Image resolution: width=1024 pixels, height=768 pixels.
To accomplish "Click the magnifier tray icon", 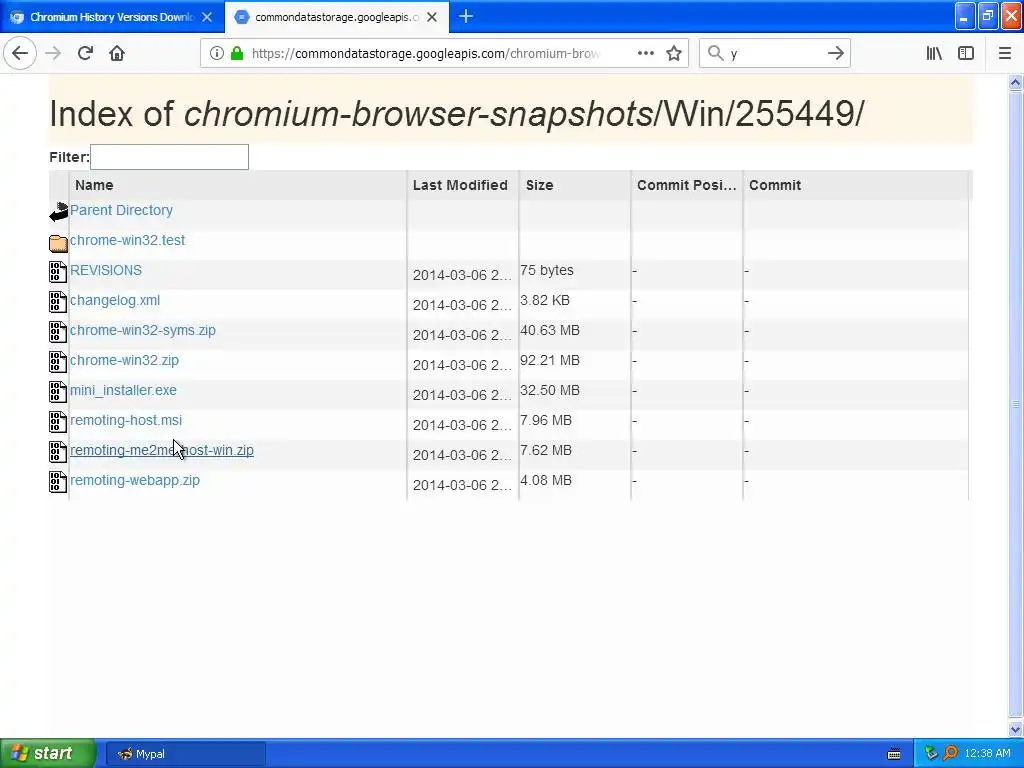I will tap(950, 754).
